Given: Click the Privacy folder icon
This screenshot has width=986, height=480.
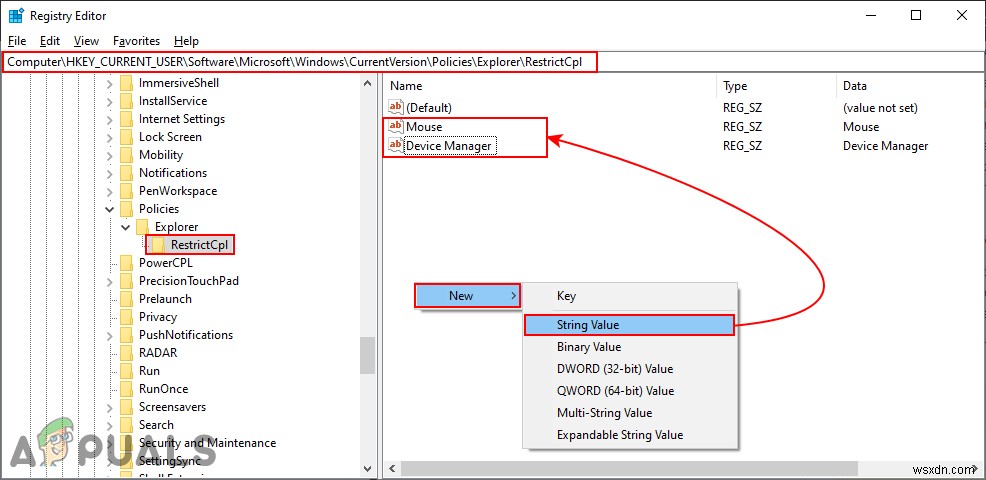Looking at the screenshot, I should coord(127,316).
